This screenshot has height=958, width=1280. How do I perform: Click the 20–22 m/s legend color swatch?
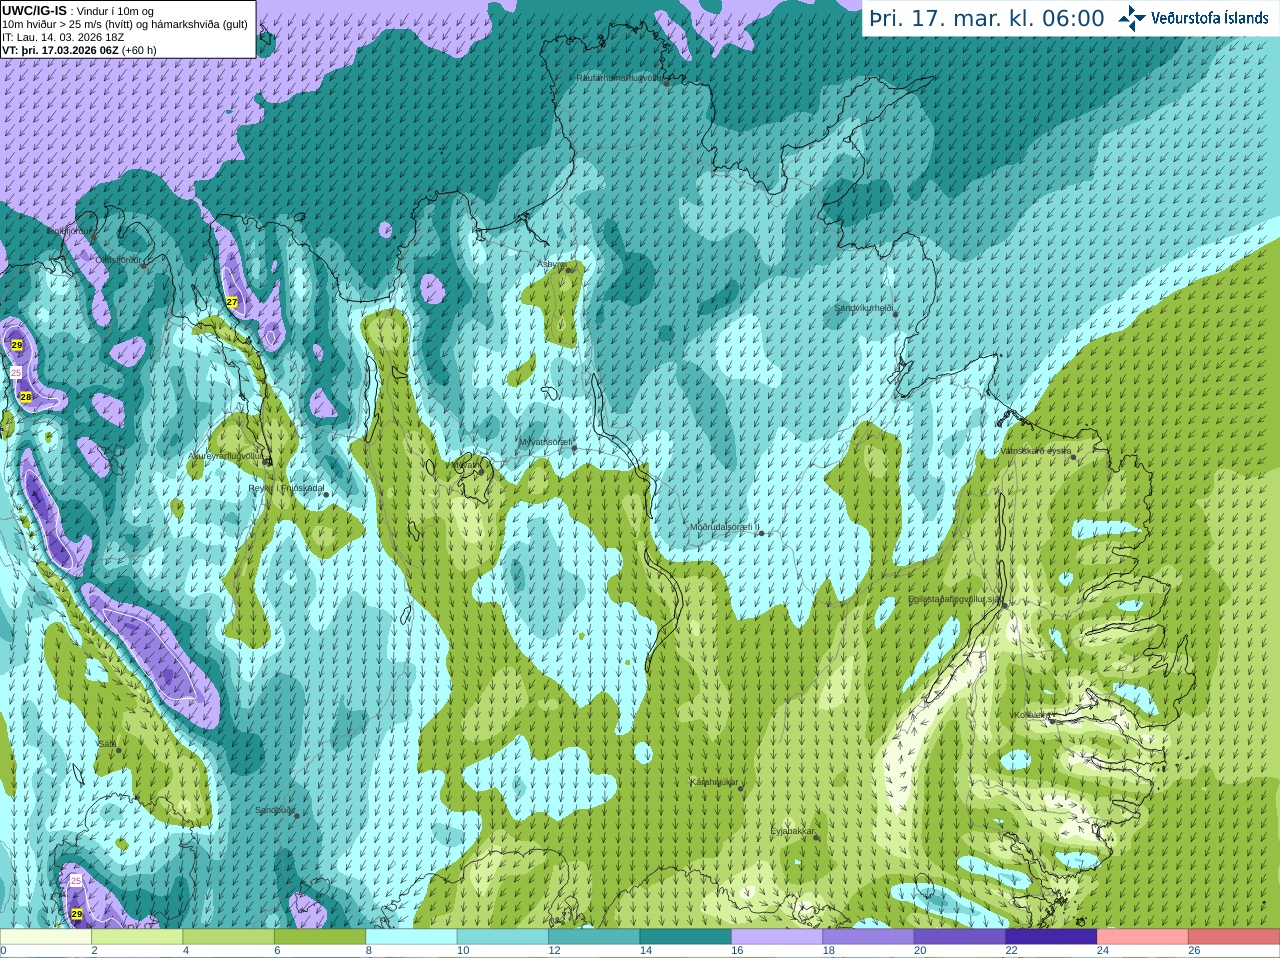[x=960, y=937]
